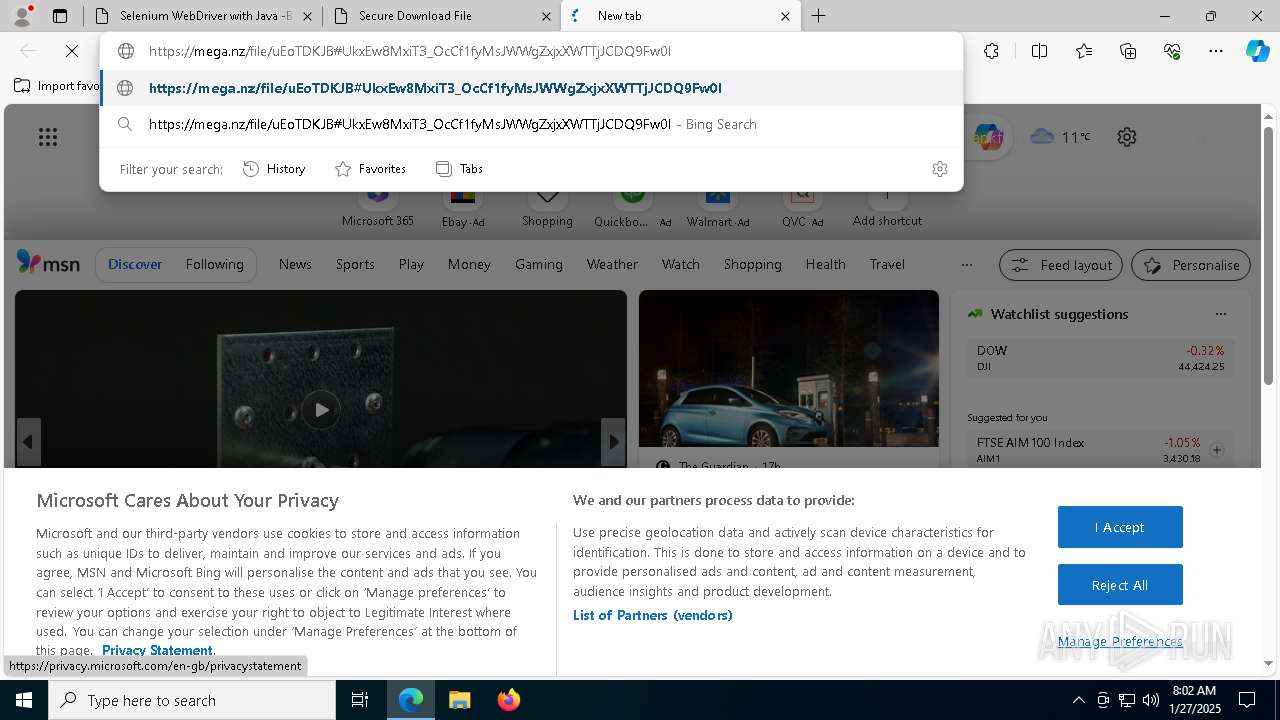1280x720 pixels.
Task: Accept cookies with I Accept
Action: click(x=1120, y=527)
